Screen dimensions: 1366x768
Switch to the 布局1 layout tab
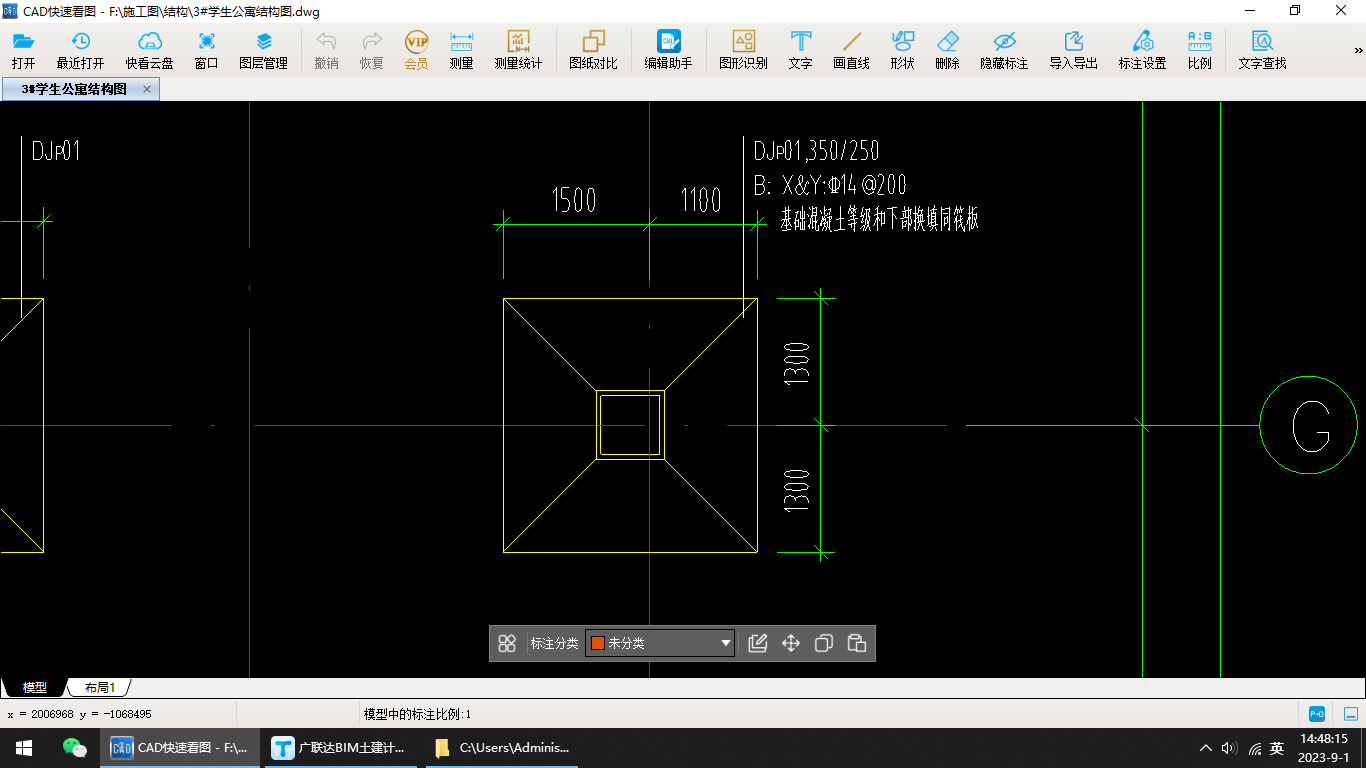pyautogui.click(x=100, y=688)
